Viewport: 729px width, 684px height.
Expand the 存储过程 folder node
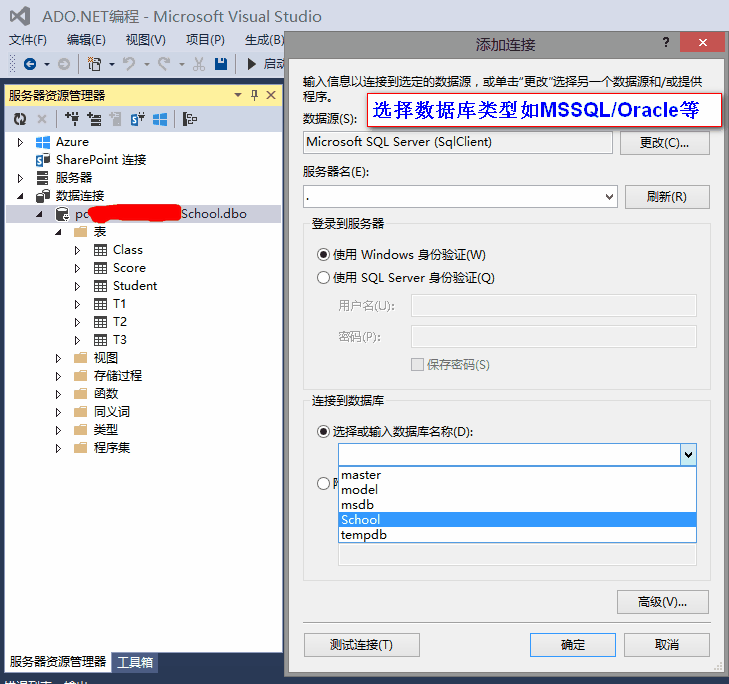point(58,376)
